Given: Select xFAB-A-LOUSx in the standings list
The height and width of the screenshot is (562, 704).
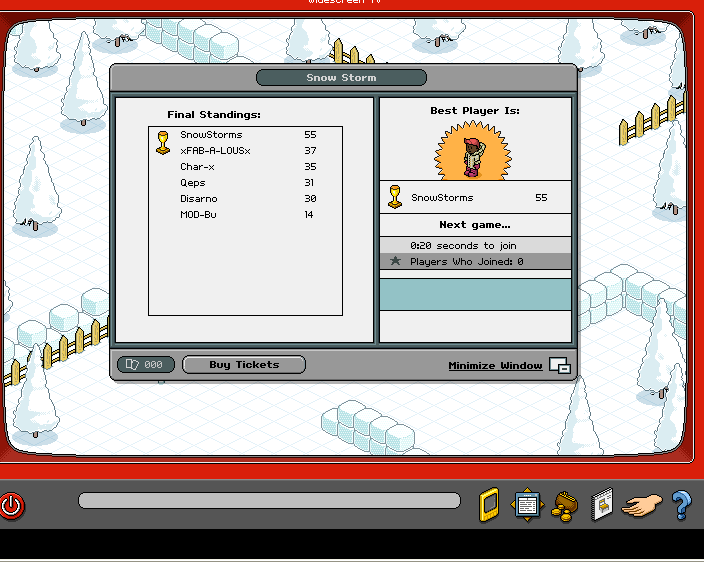Looking at the screenshot, I should point(215,151).
